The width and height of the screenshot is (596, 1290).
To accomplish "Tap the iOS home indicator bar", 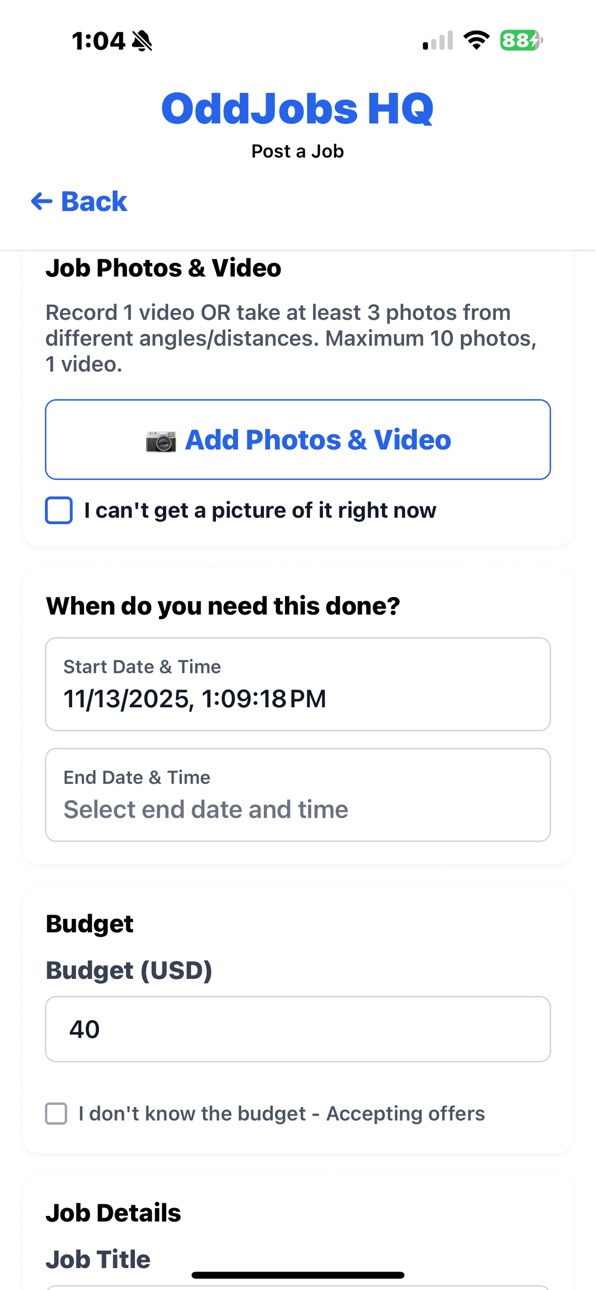I will (x=298, y=1275).
